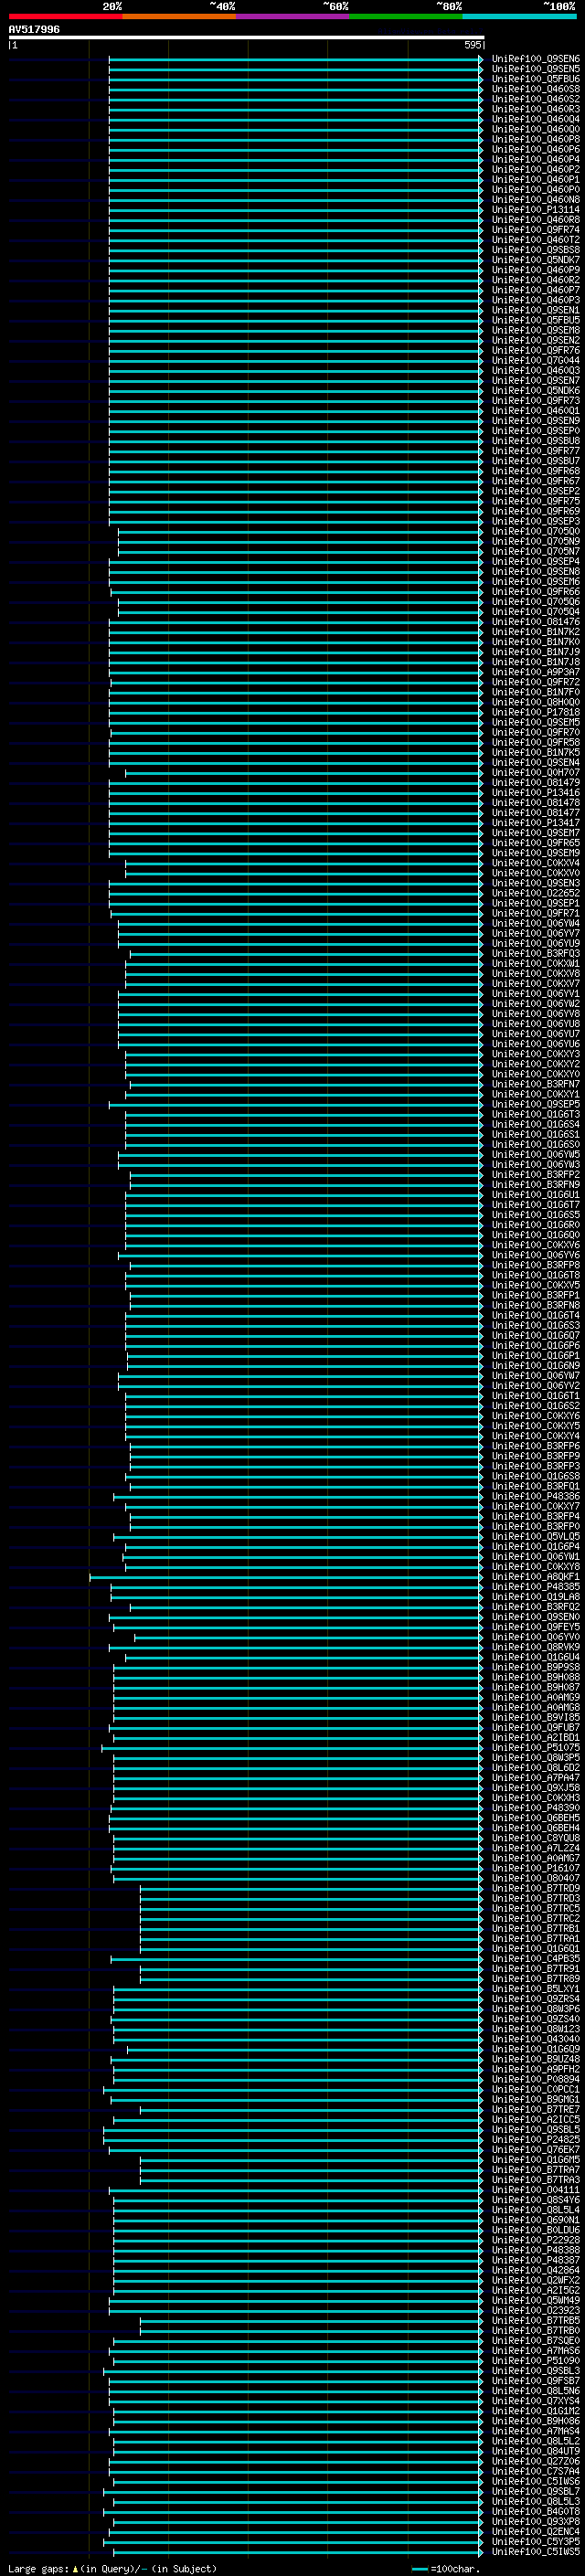Select label UniRef100_O81476
585x2576 pixels.
point(536,622)
